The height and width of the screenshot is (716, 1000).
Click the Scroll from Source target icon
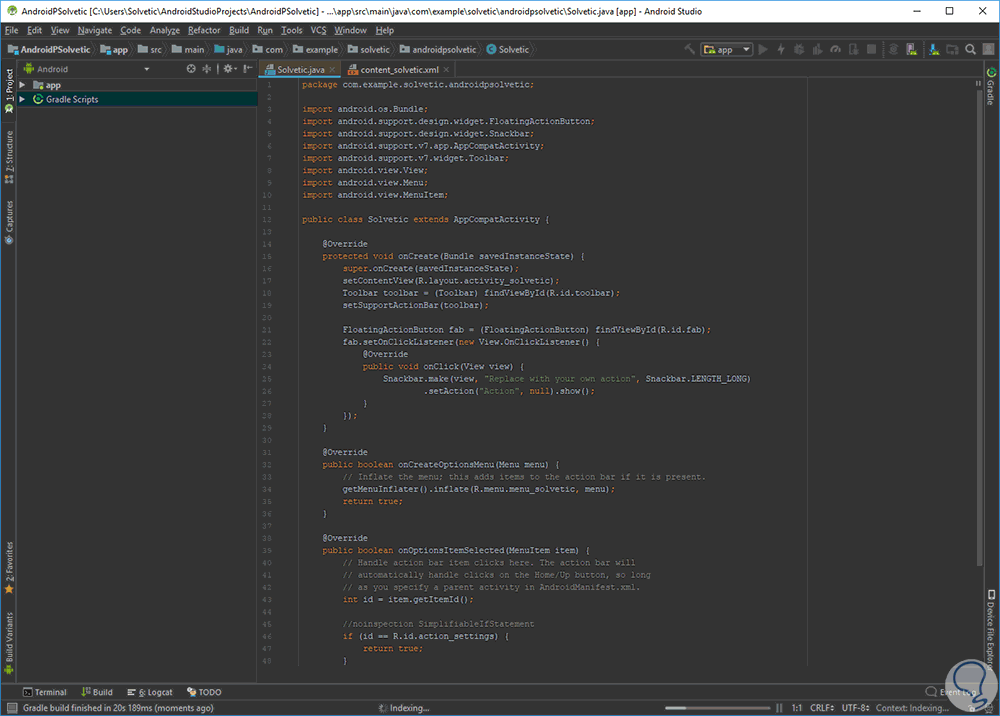tap(191, 69)
